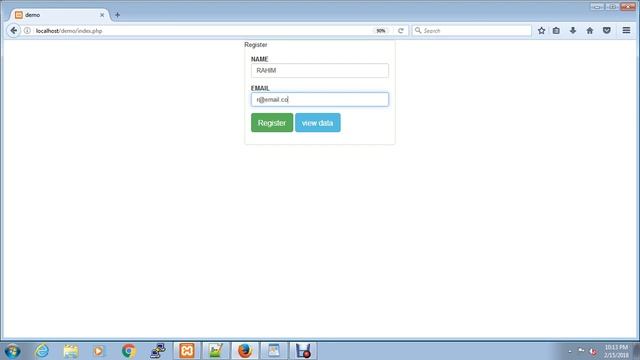Click the taskbar clock showing time
640x360 pixels.
(616, 351)
